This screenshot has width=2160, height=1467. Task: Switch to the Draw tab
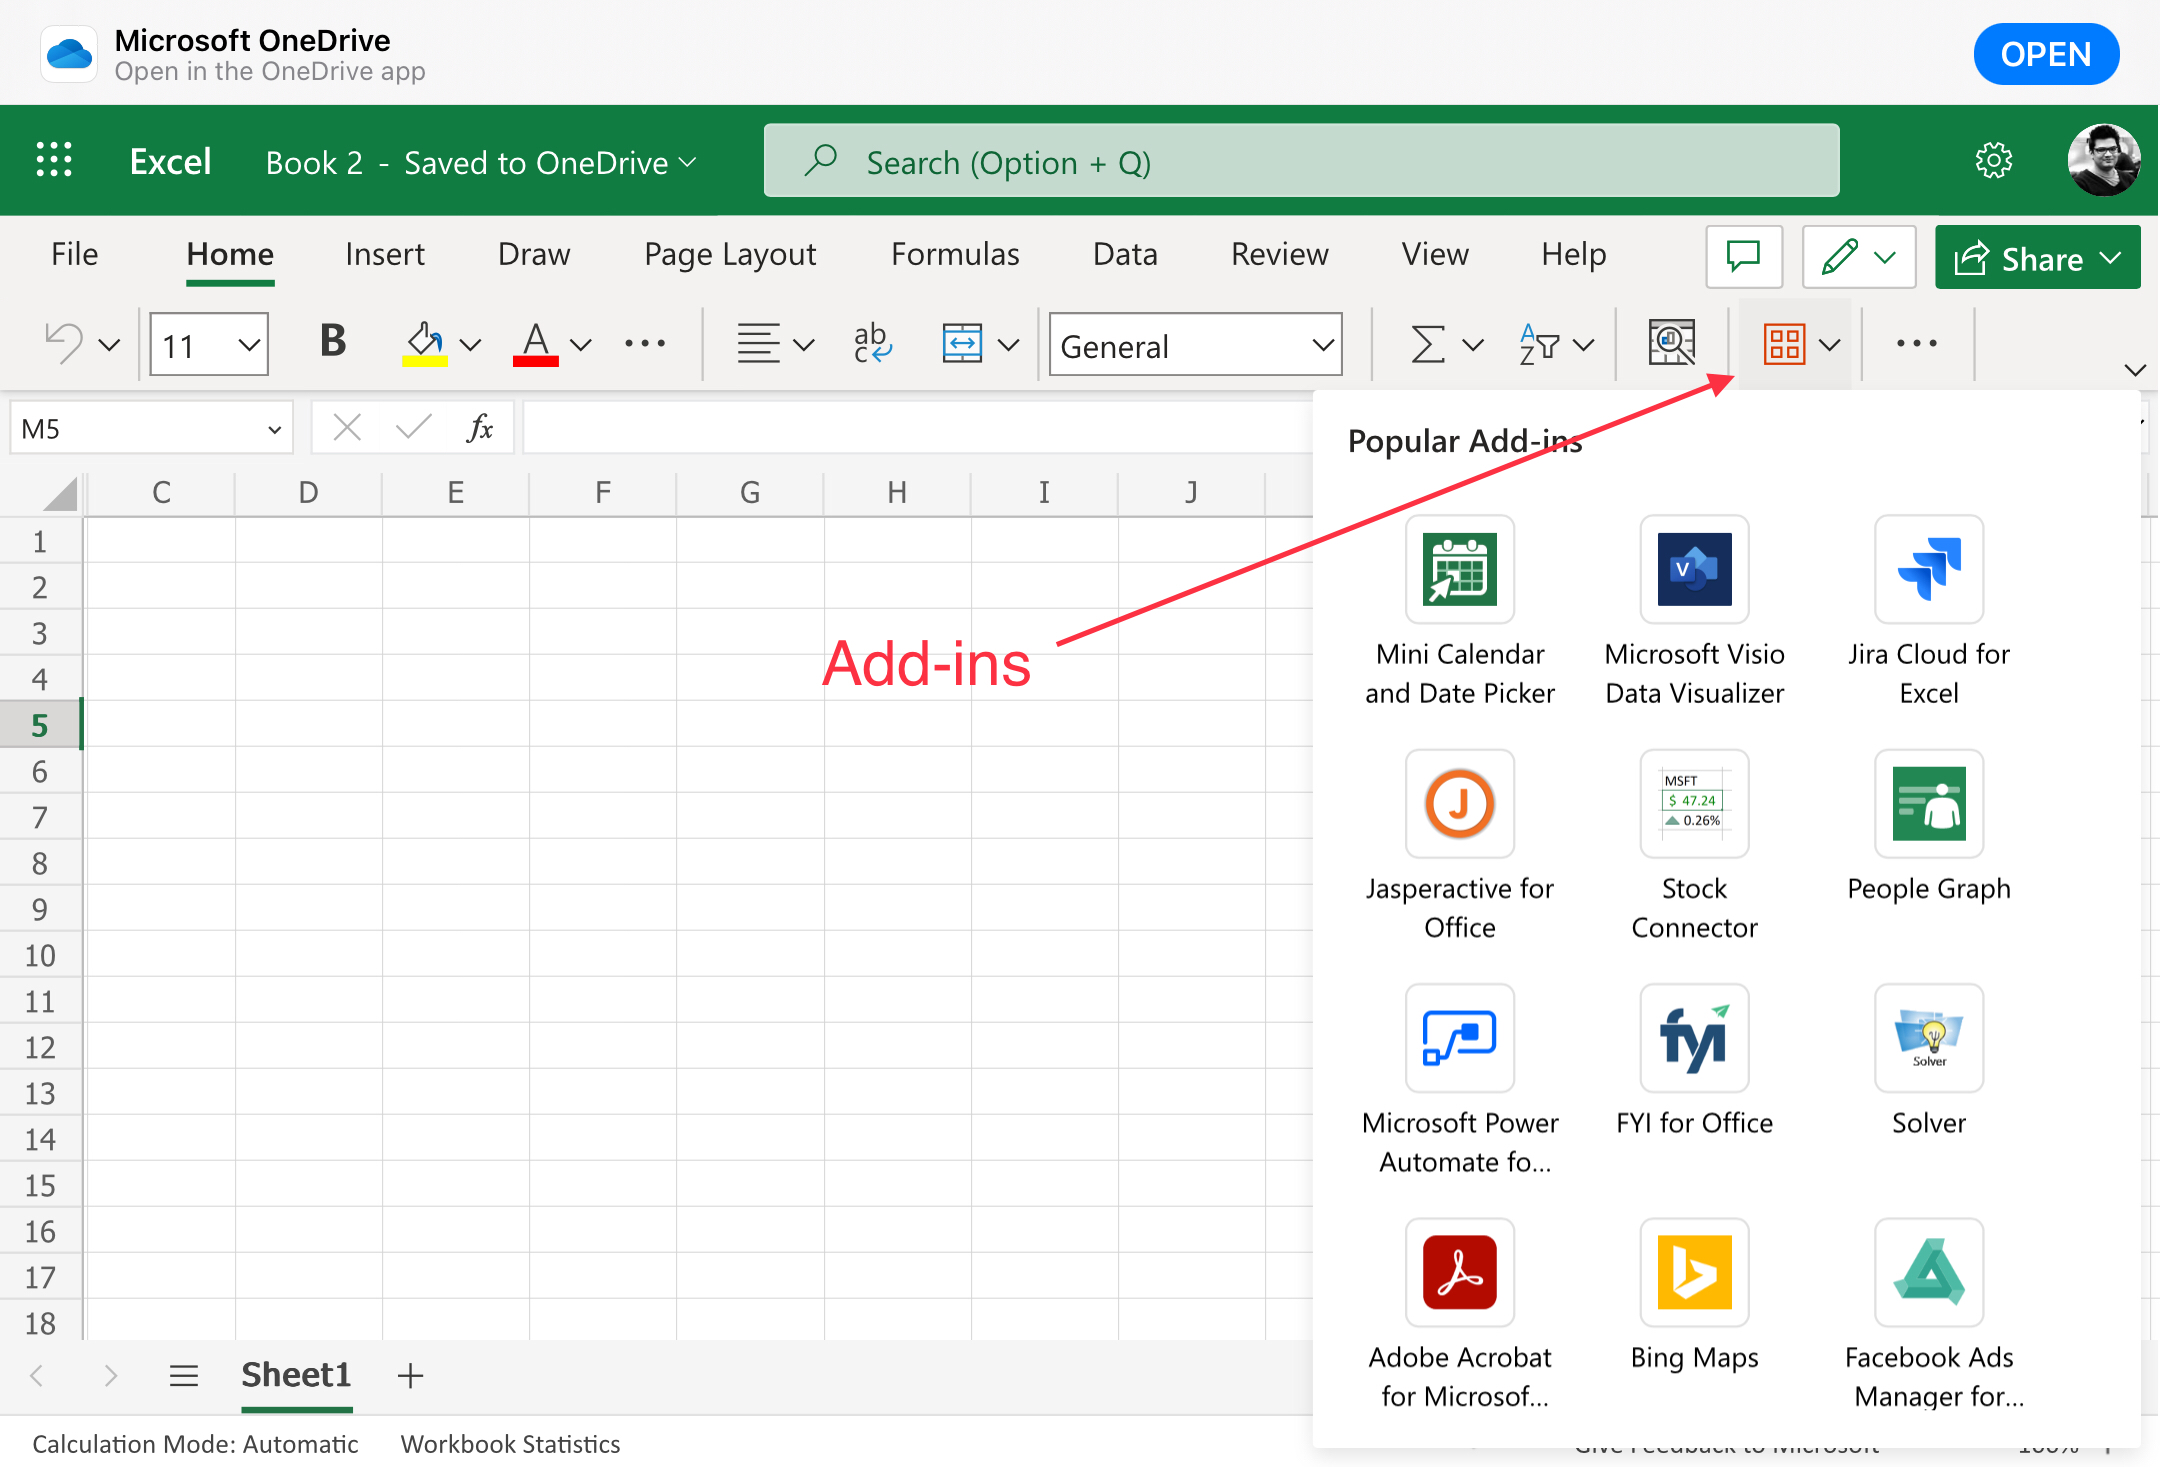point(534,254)
